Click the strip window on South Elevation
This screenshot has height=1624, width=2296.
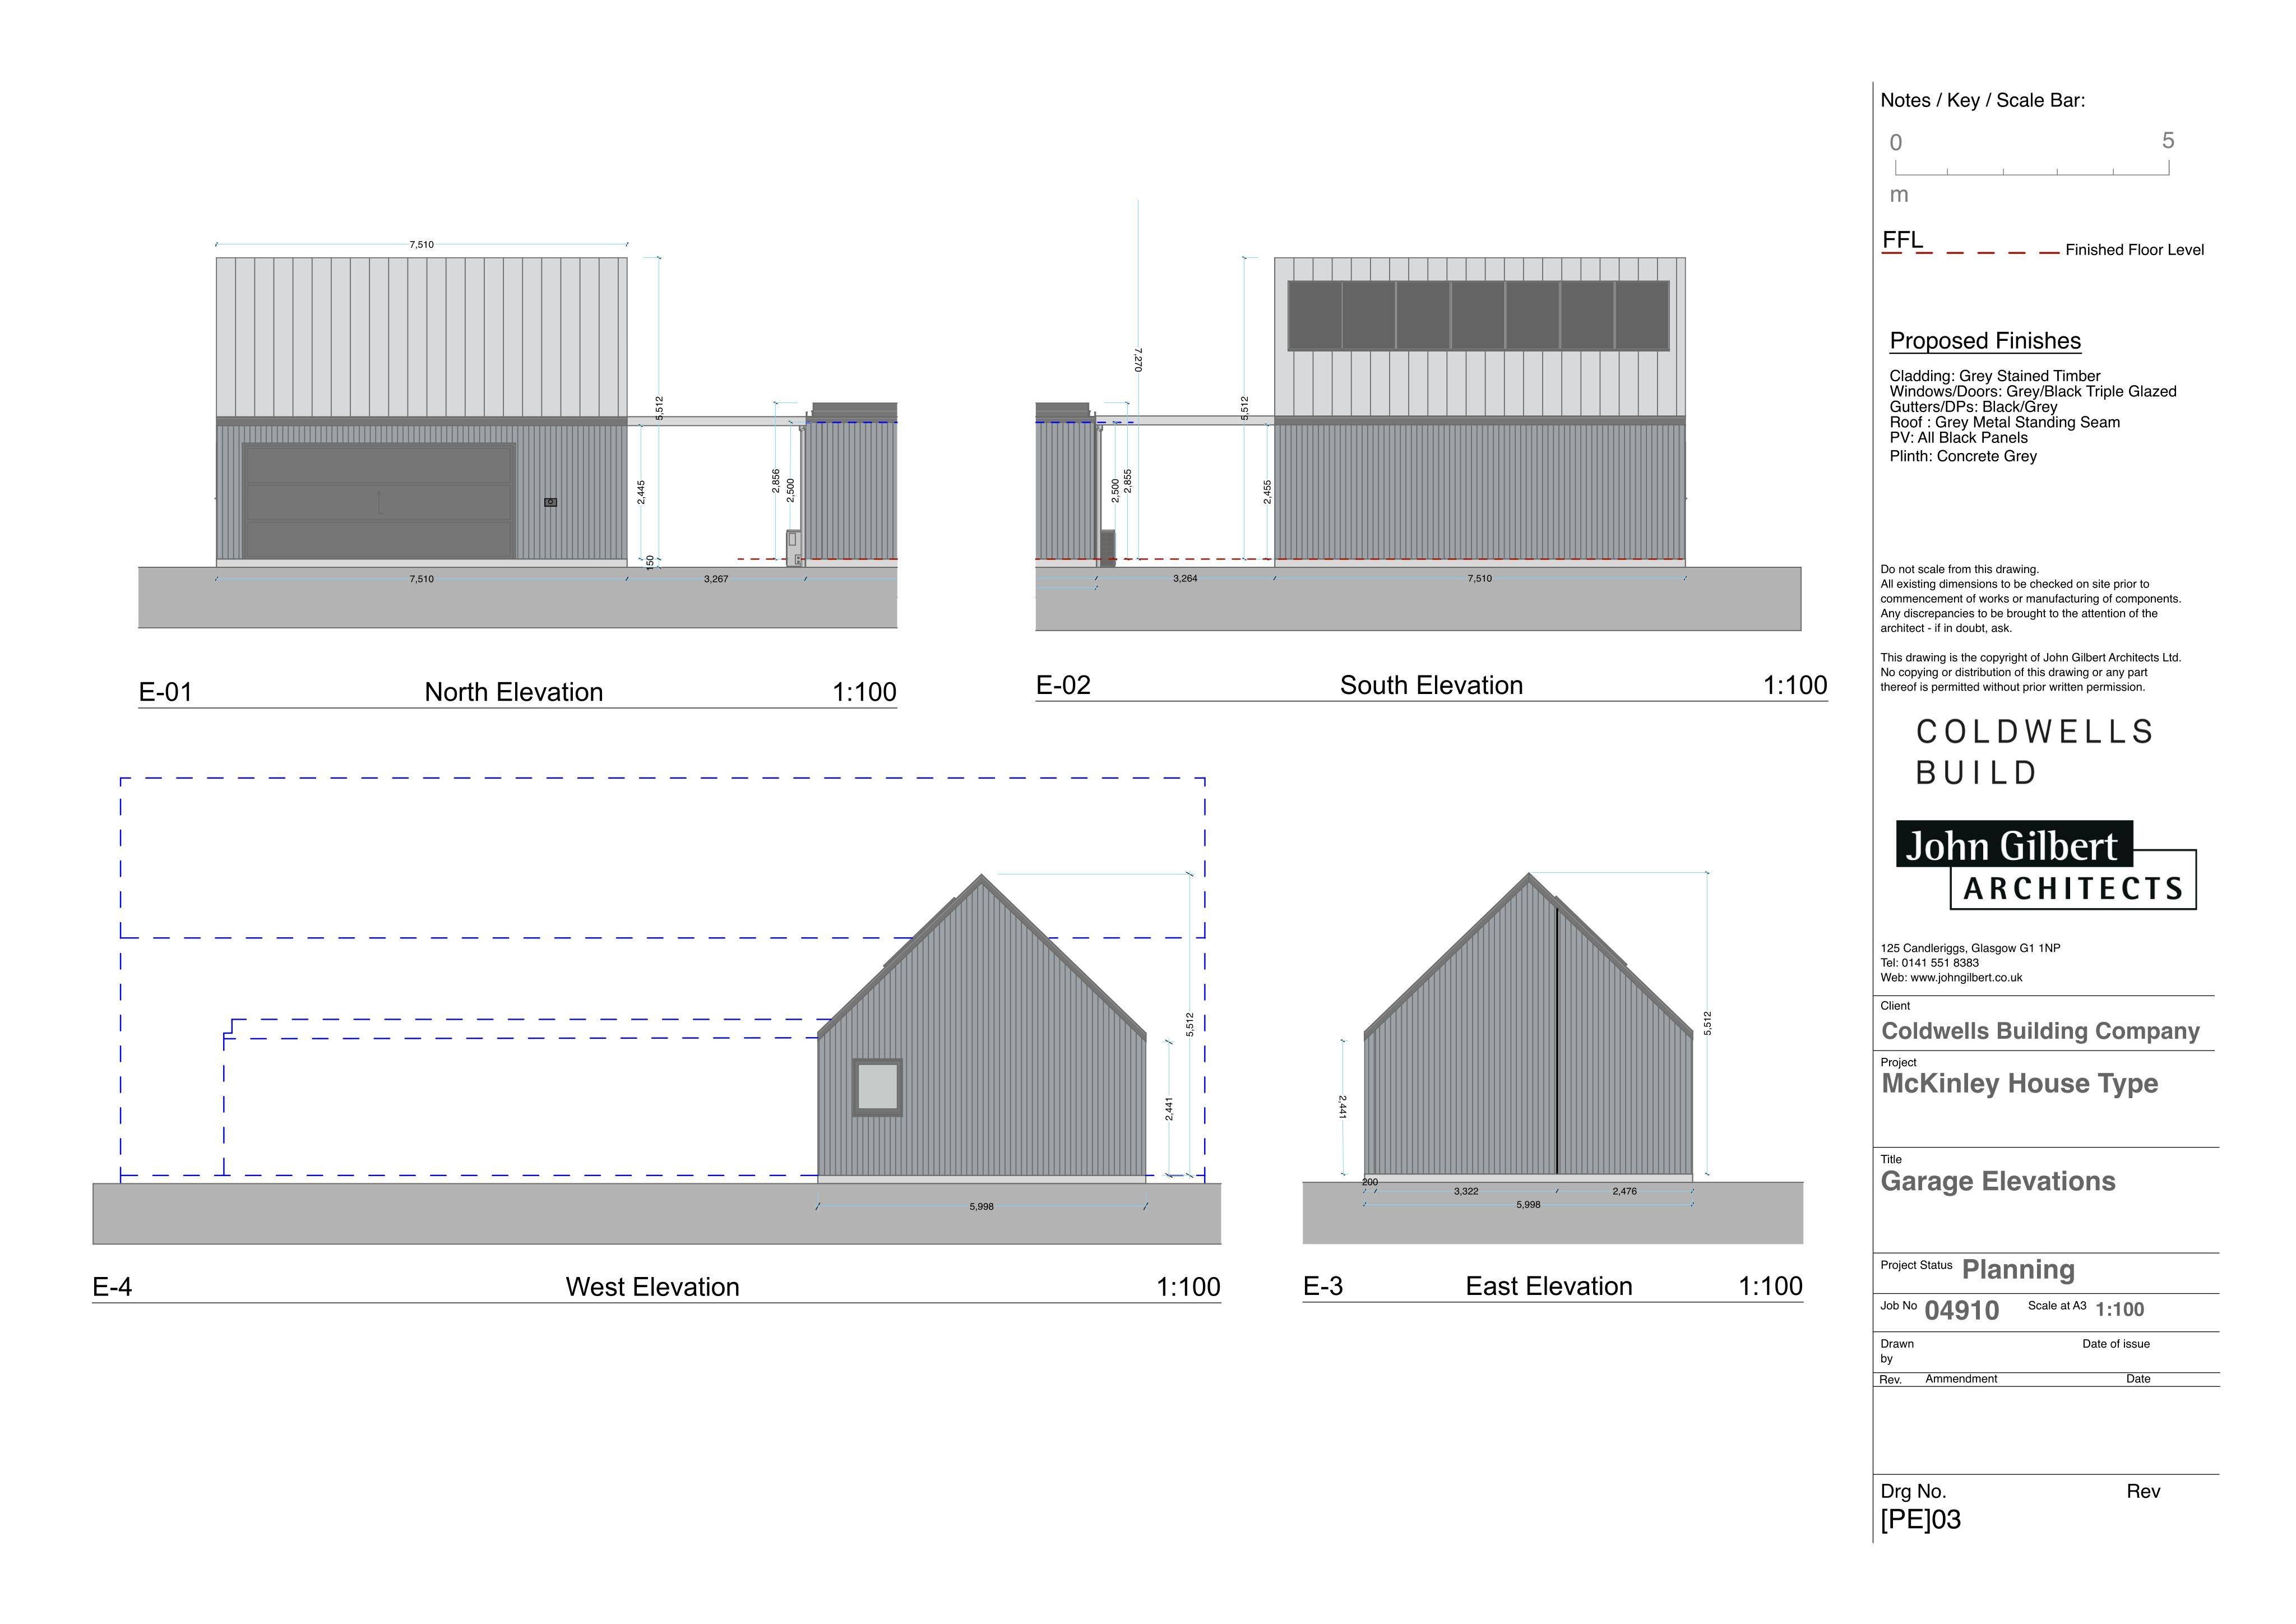tap(1479, 316)
